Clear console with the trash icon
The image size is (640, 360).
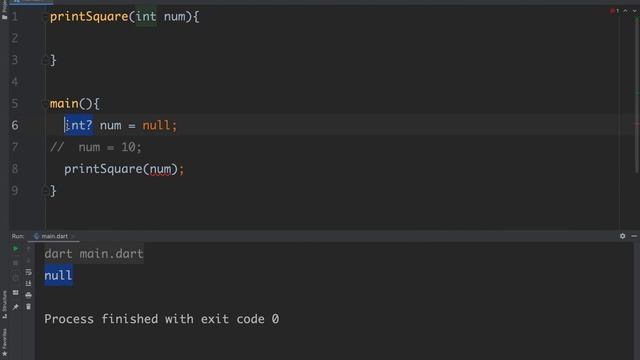tap(28, 306)
